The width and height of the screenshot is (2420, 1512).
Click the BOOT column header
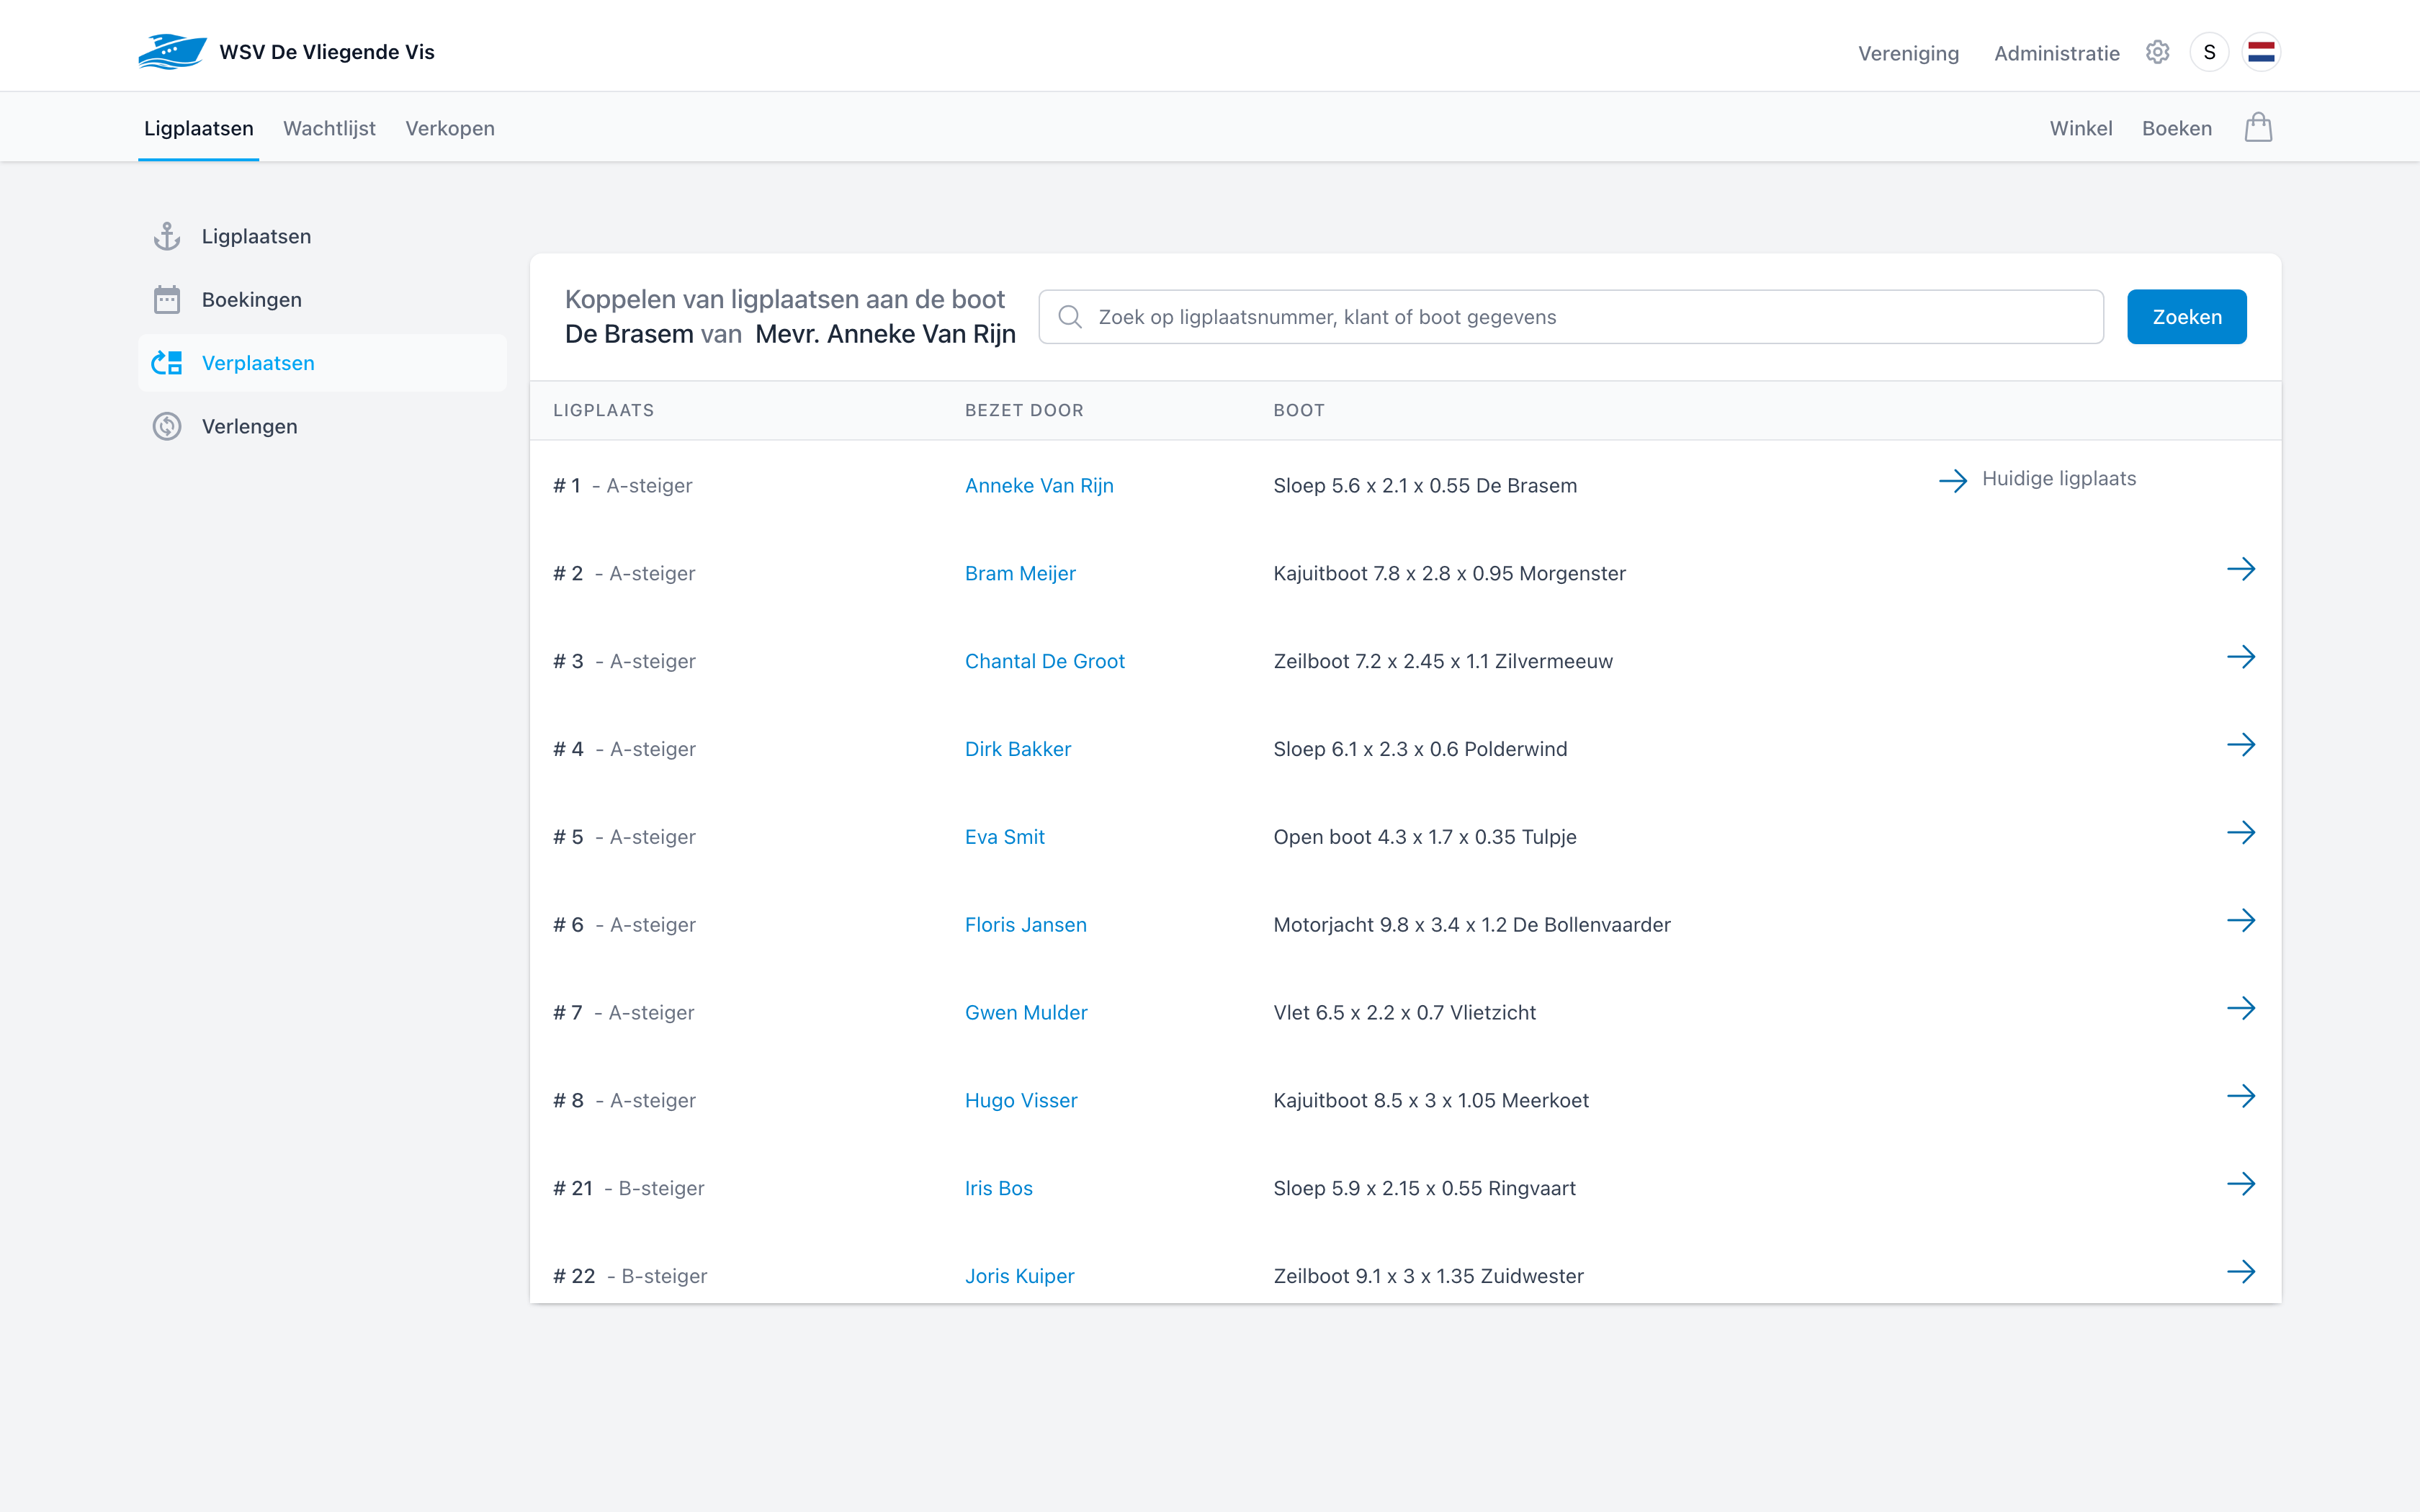(1299, 410)
